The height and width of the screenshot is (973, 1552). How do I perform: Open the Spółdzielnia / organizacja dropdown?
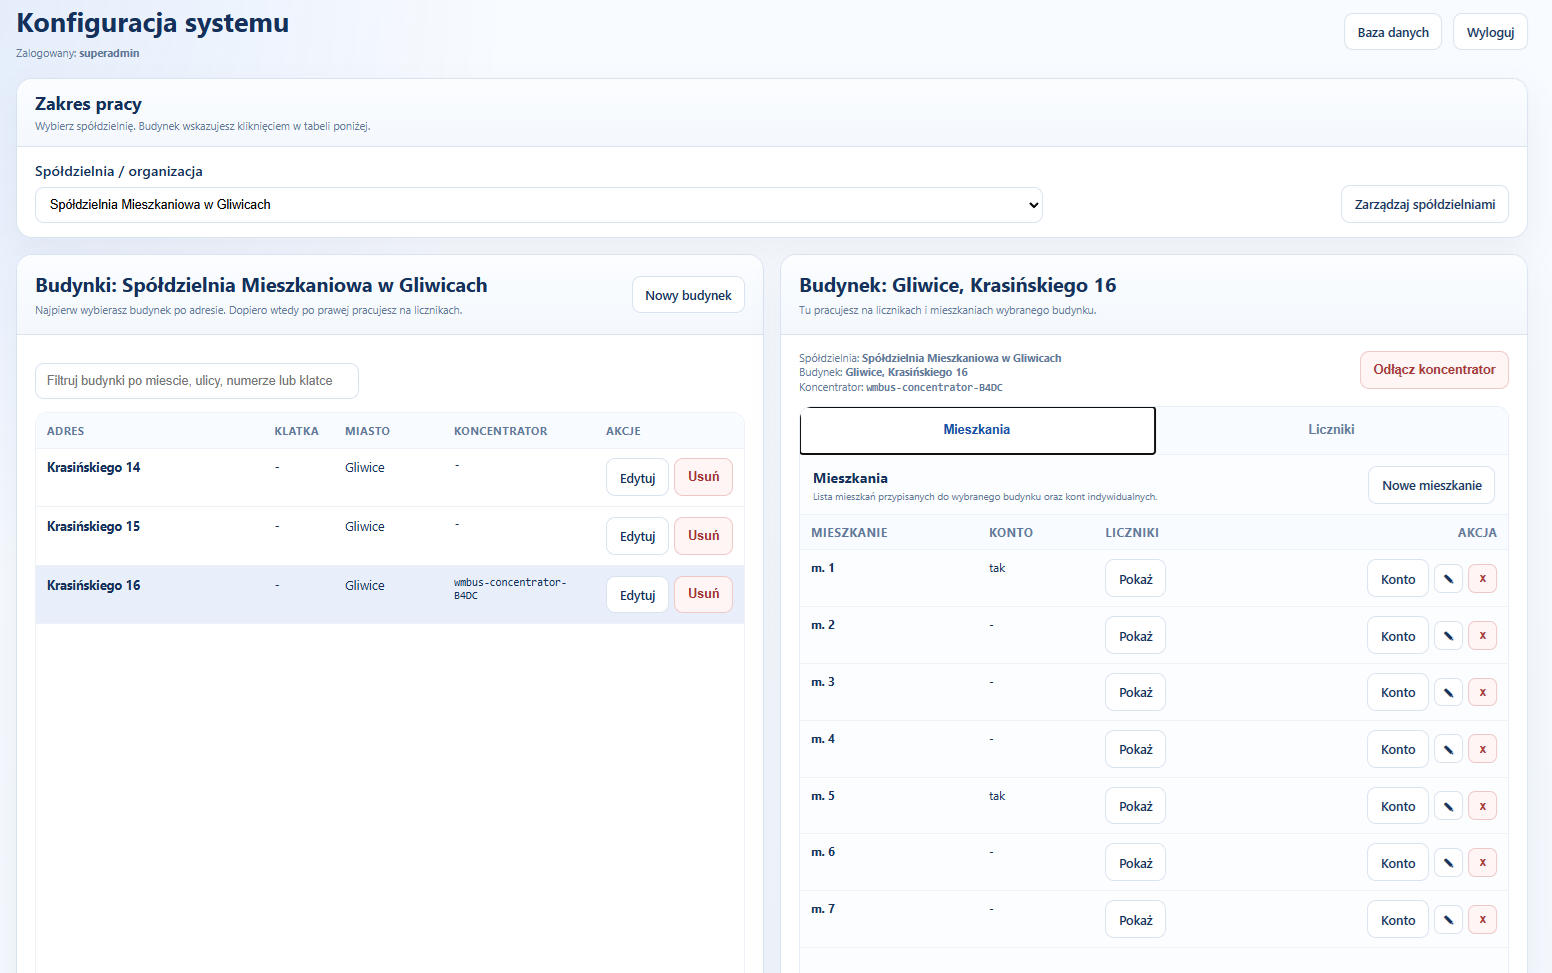point(539,204)
